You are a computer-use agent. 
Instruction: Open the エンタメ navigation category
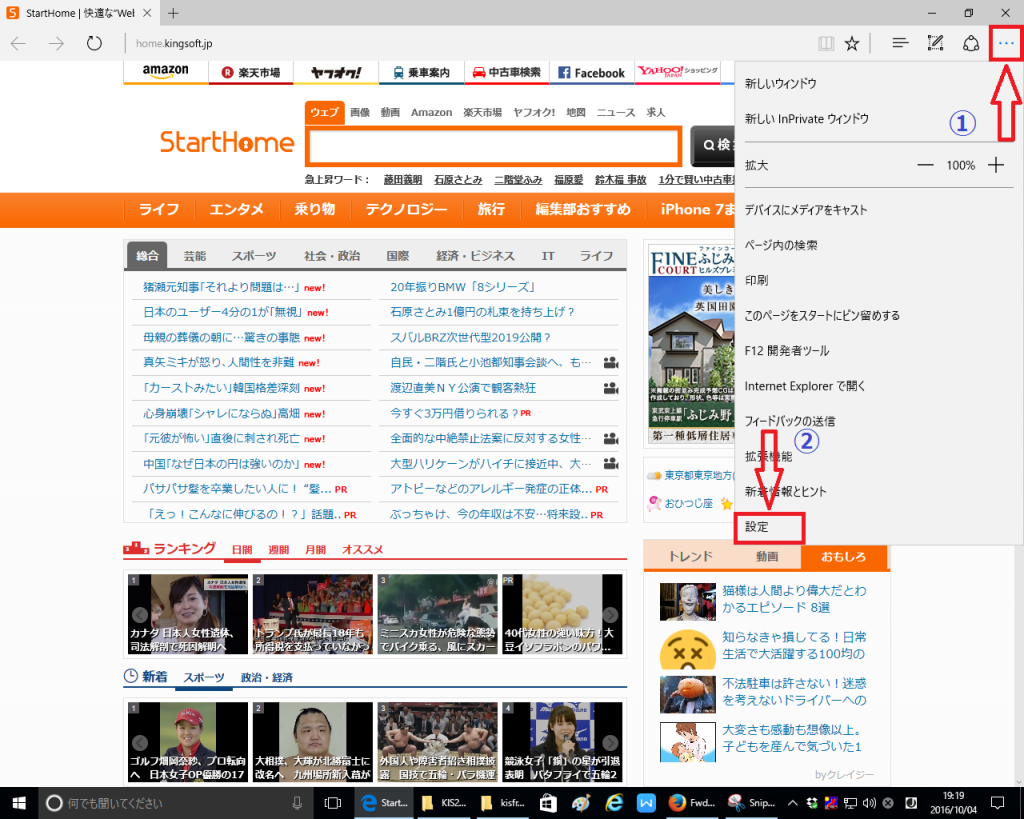(x=236, y=210)
